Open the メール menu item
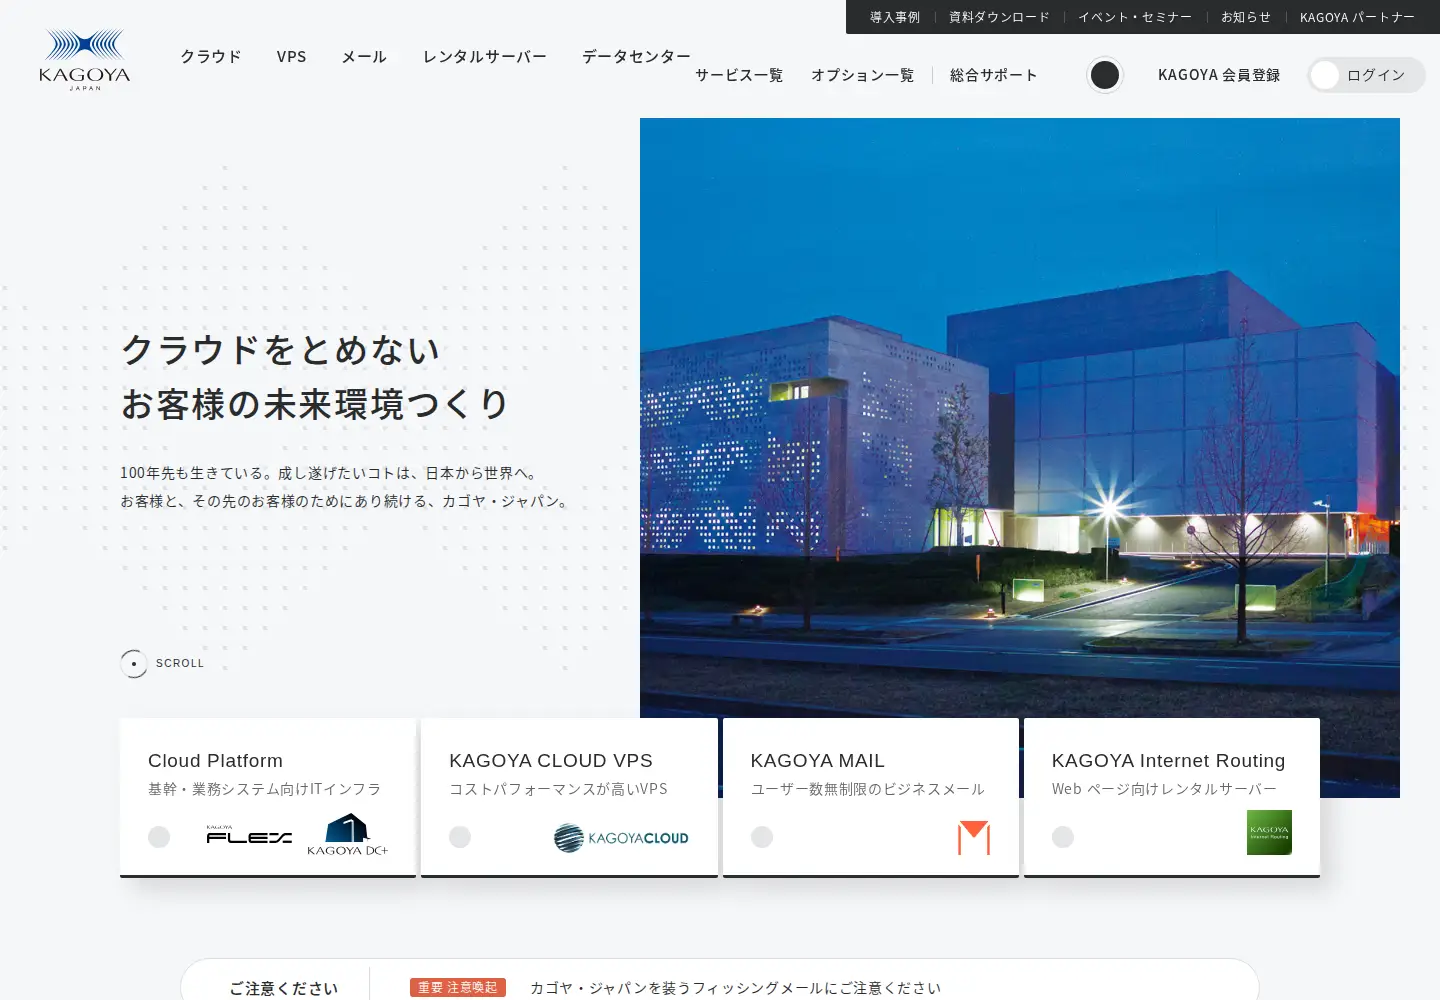The width and height of the screenshot is (1440, 1000). [364, 57]
